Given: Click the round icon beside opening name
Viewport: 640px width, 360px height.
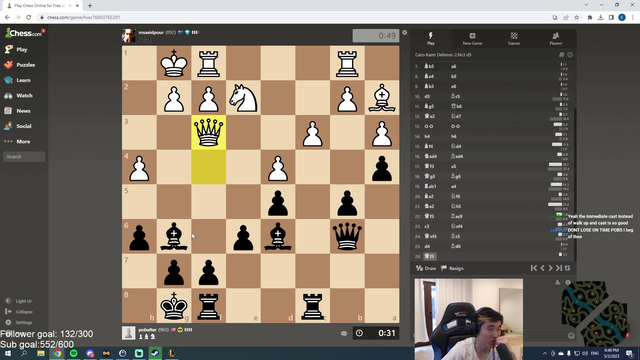Looking at the screenshot, I should [x=570, y=55].
